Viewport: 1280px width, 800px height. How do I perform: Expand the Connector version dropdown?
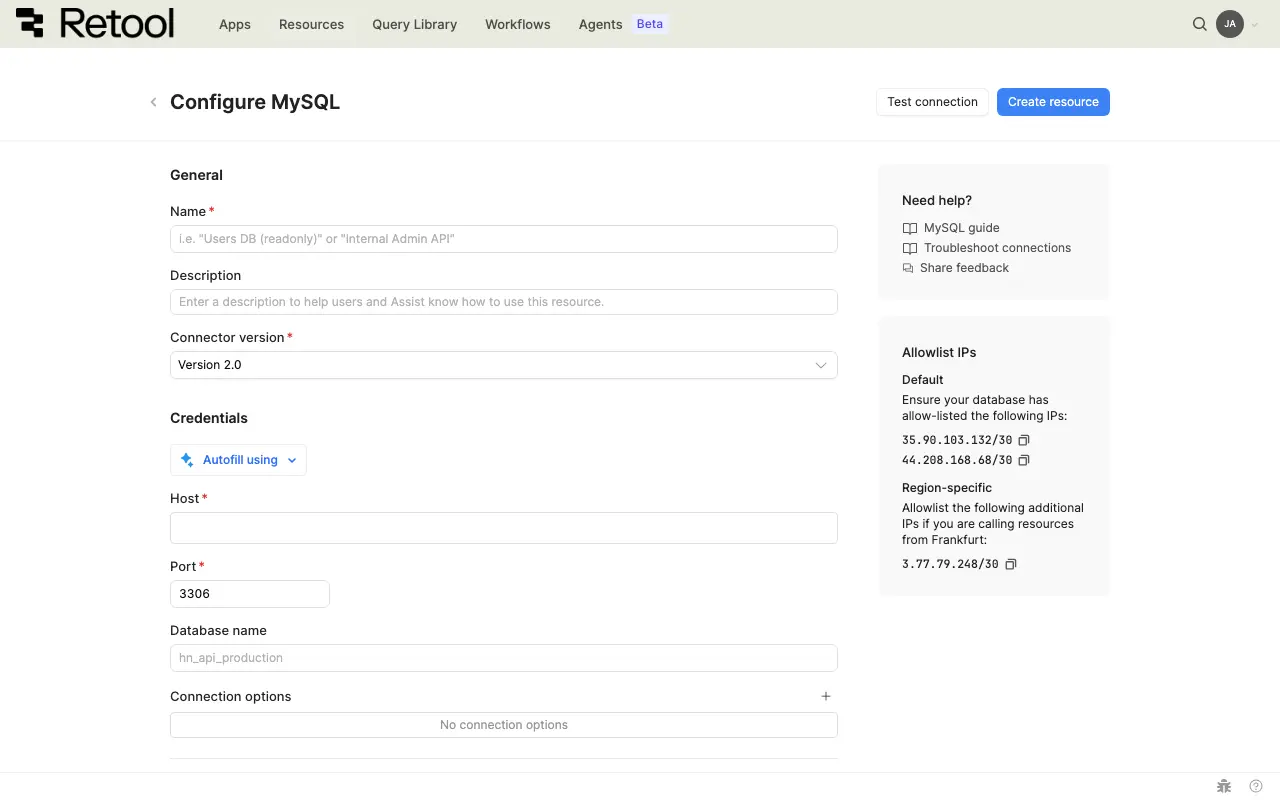pyautogui.click(x=503, y=365)
